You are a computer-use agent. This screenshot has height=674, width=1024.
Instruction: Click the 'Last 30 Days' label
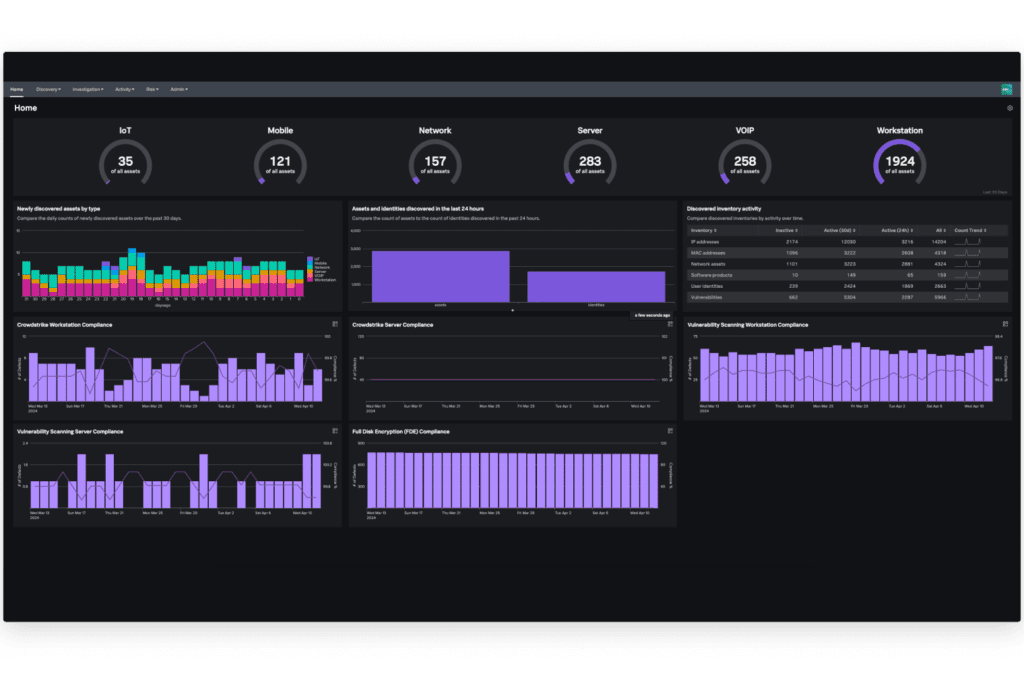[x=995, y=192]
